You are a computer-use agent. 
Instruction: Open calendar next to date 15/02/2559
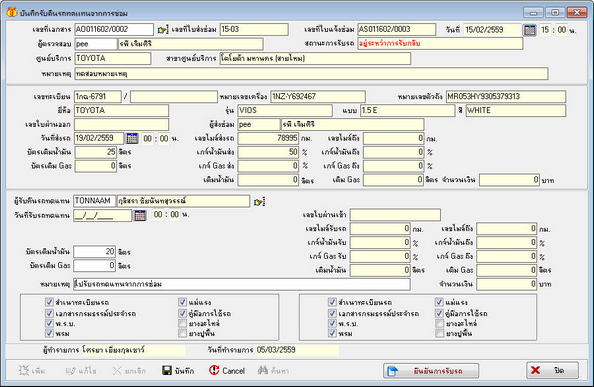[530, 30]
